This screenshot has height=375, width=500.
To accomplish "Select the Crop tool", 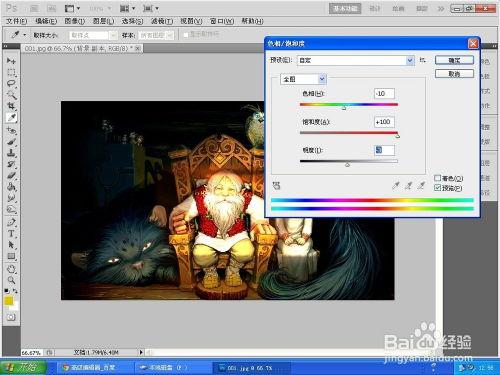I will (x=11, y=106).
